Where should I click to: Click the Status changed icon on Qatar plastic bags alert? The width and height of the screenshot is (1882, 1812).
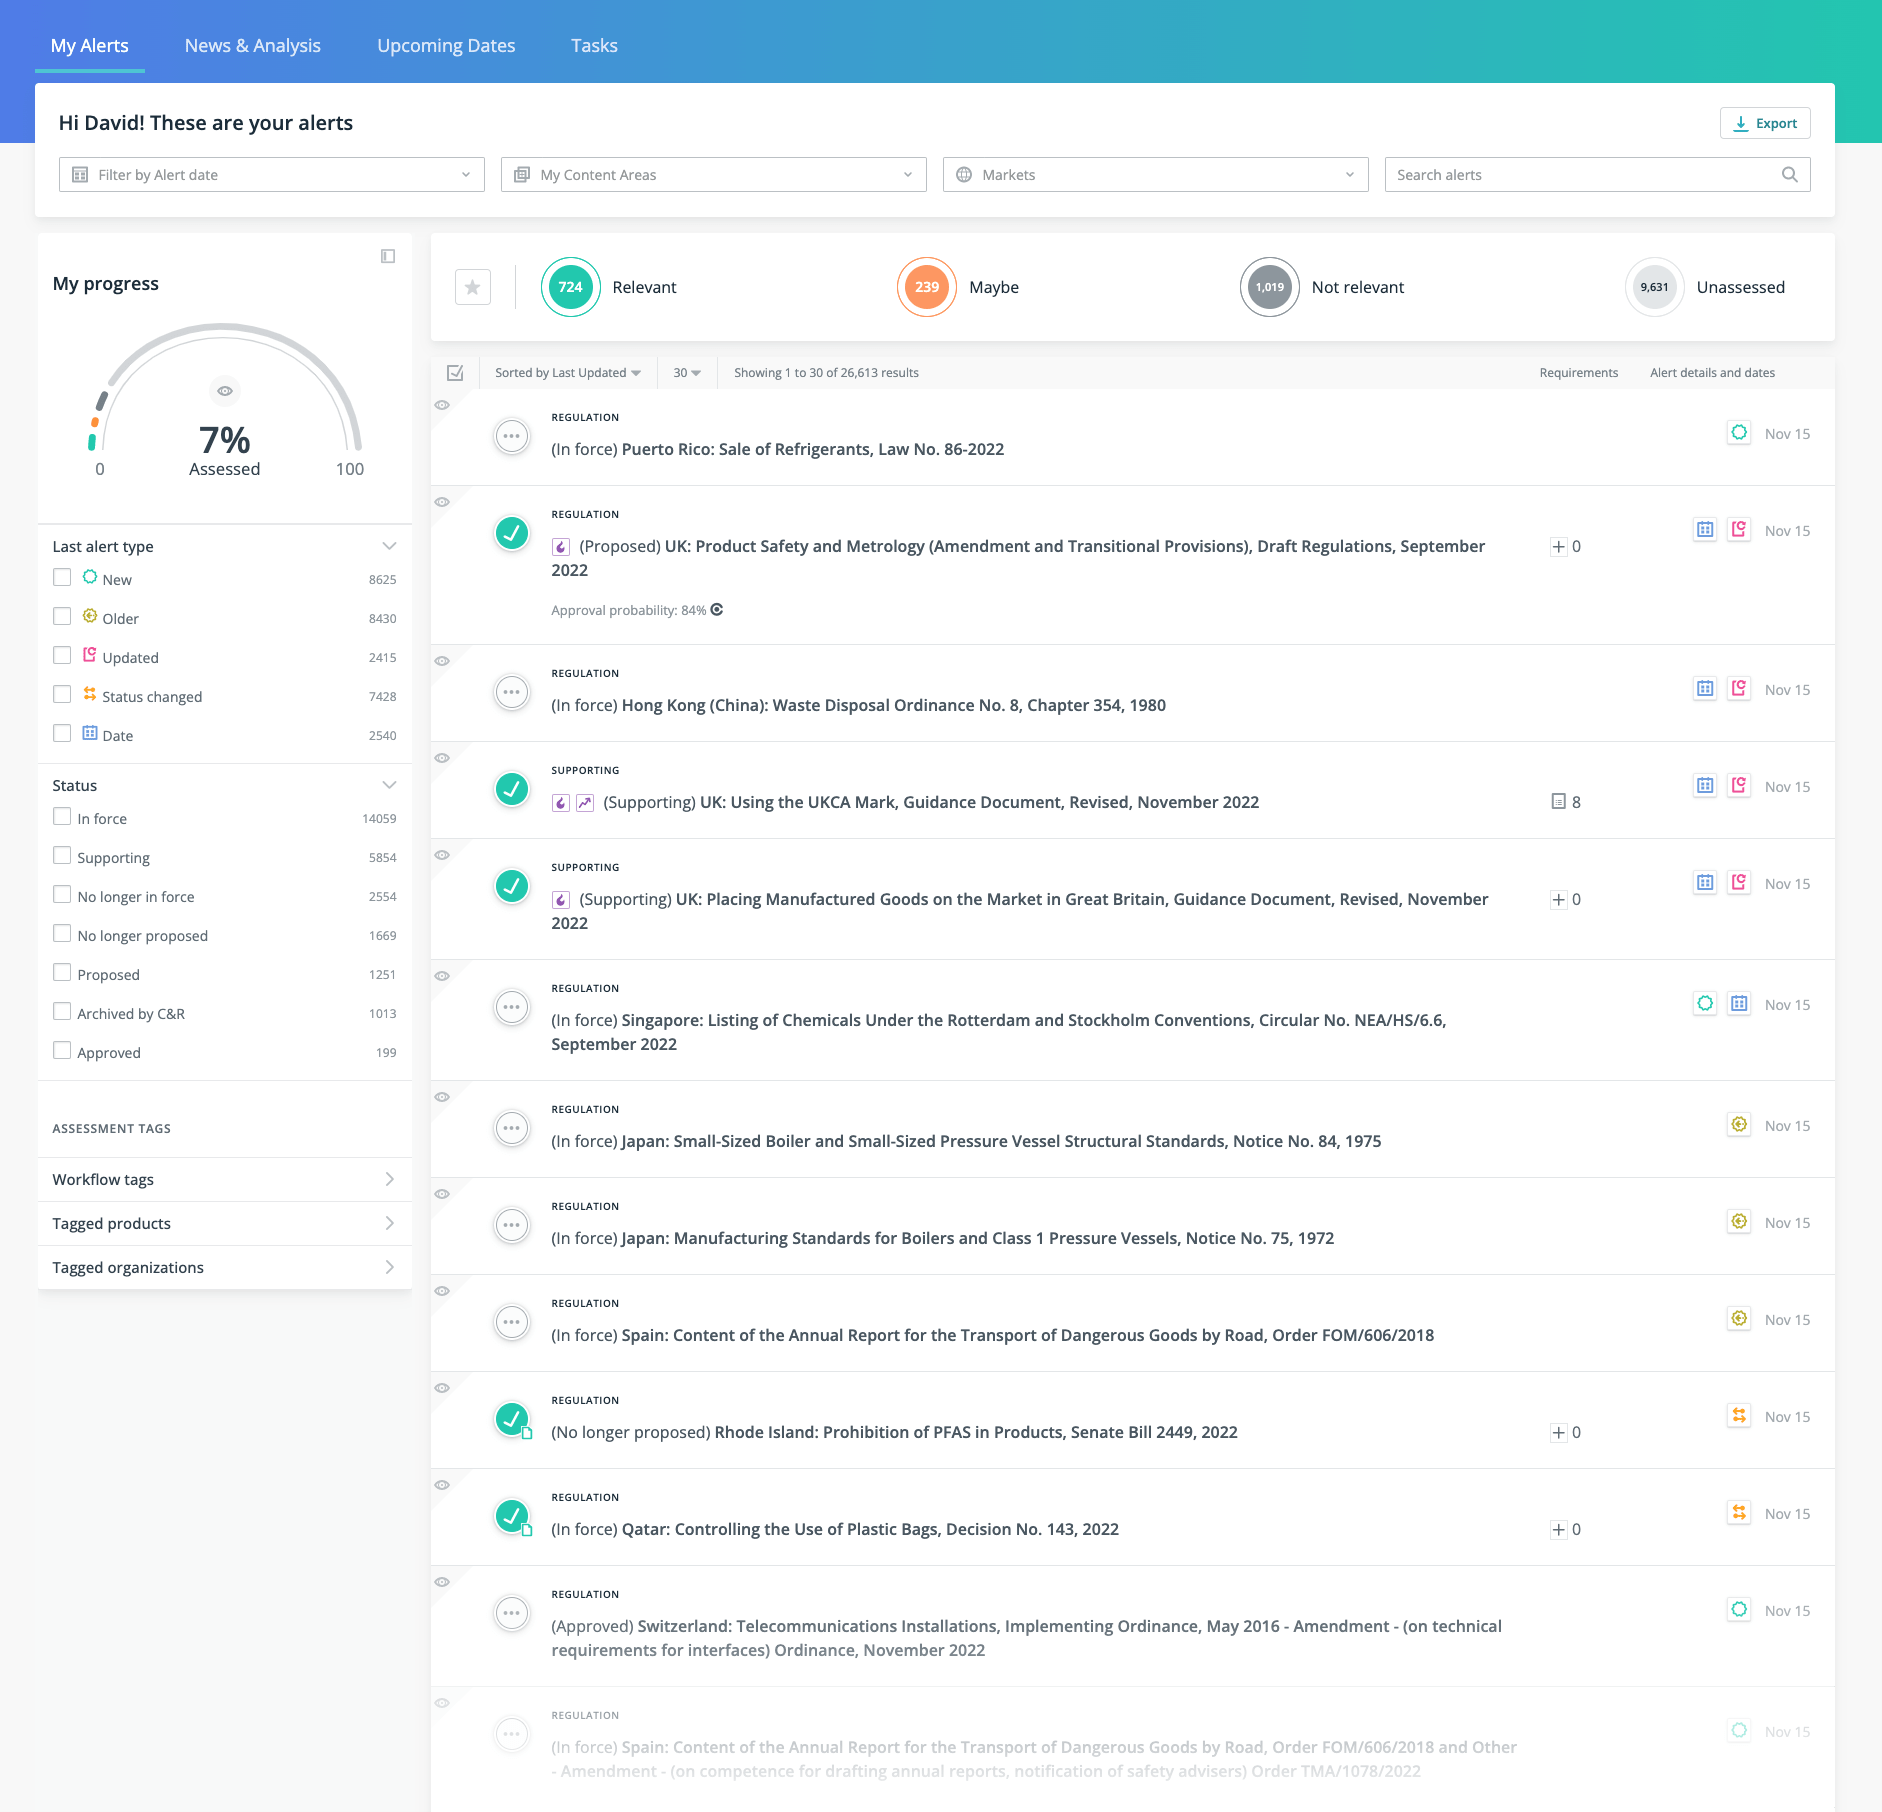(x=1739, y=1513)
